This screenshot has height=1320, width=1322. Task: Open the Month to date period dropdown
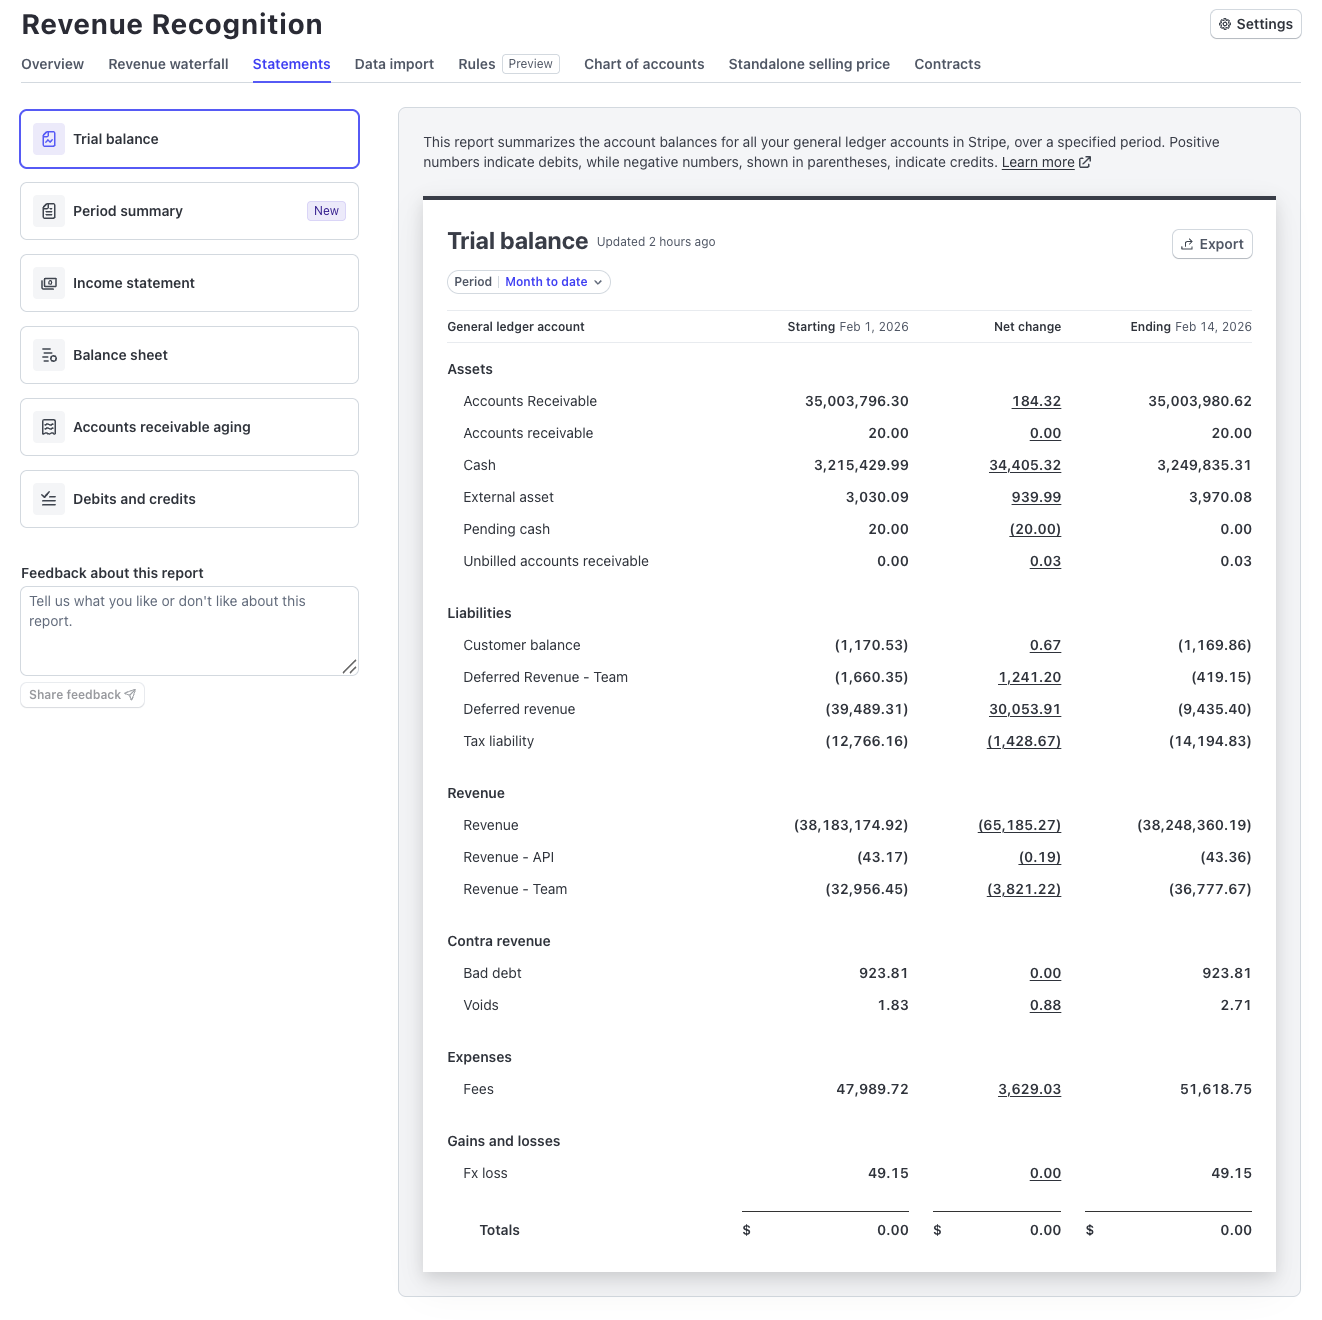[x=545, y=282]
